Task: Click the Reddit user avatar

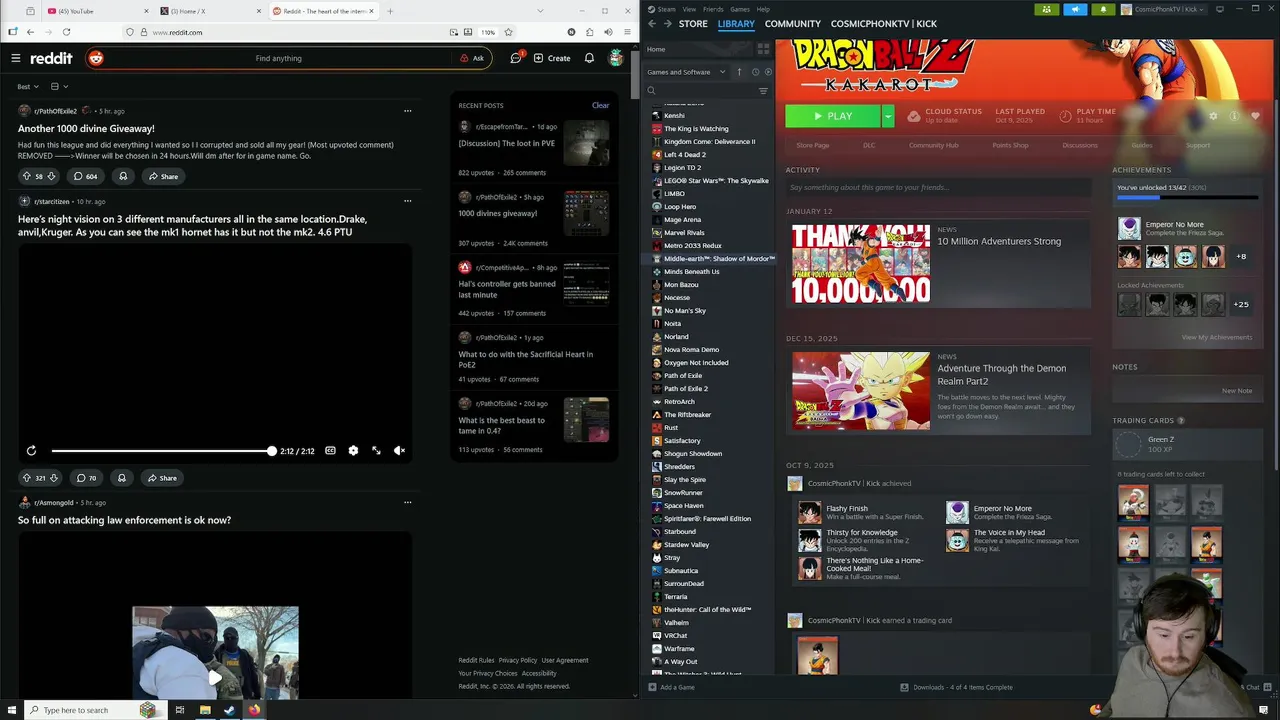Action: point(616,58)
